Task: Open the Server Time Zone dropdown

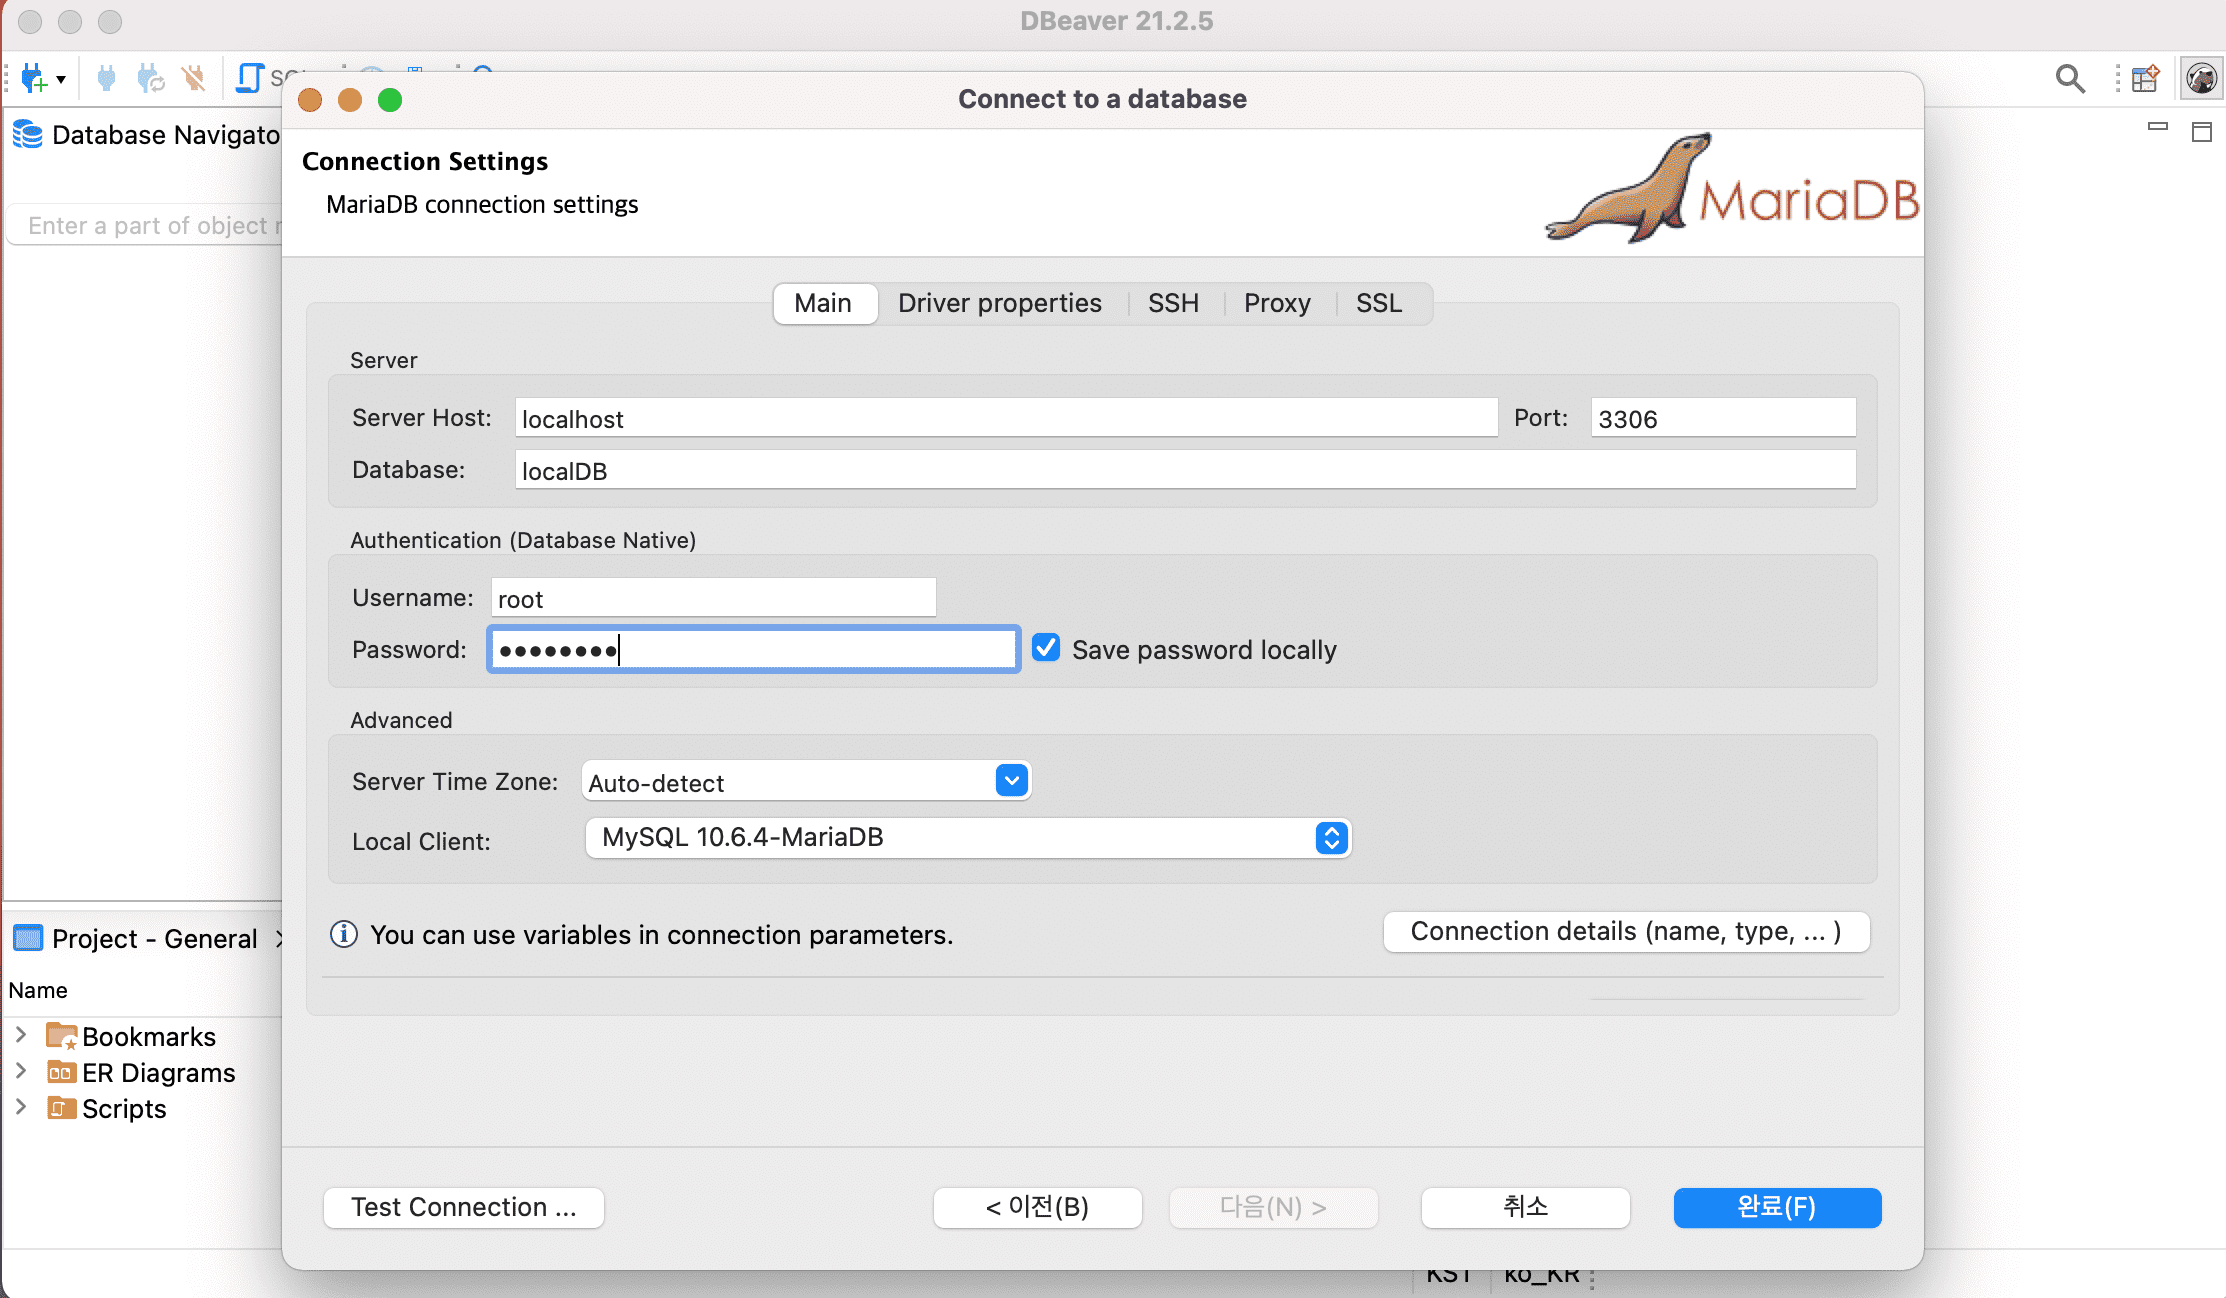Action: [x=1011, y=780]
